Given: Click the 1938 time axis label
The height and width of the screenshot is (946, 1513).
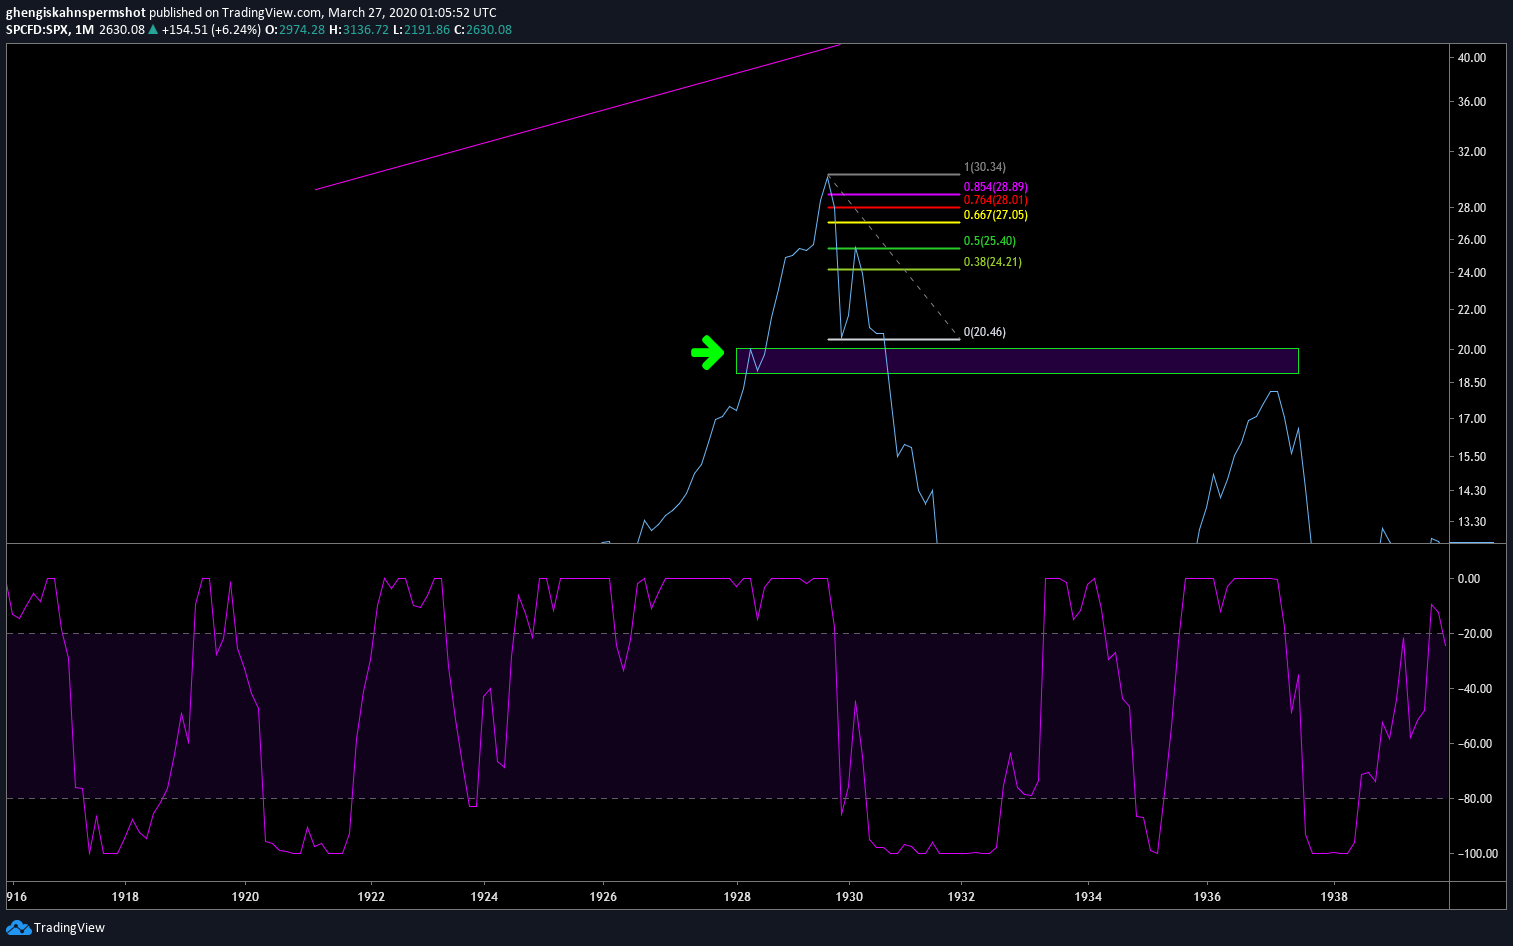Looking at the screenshot, I should [x=1334, y=897].
